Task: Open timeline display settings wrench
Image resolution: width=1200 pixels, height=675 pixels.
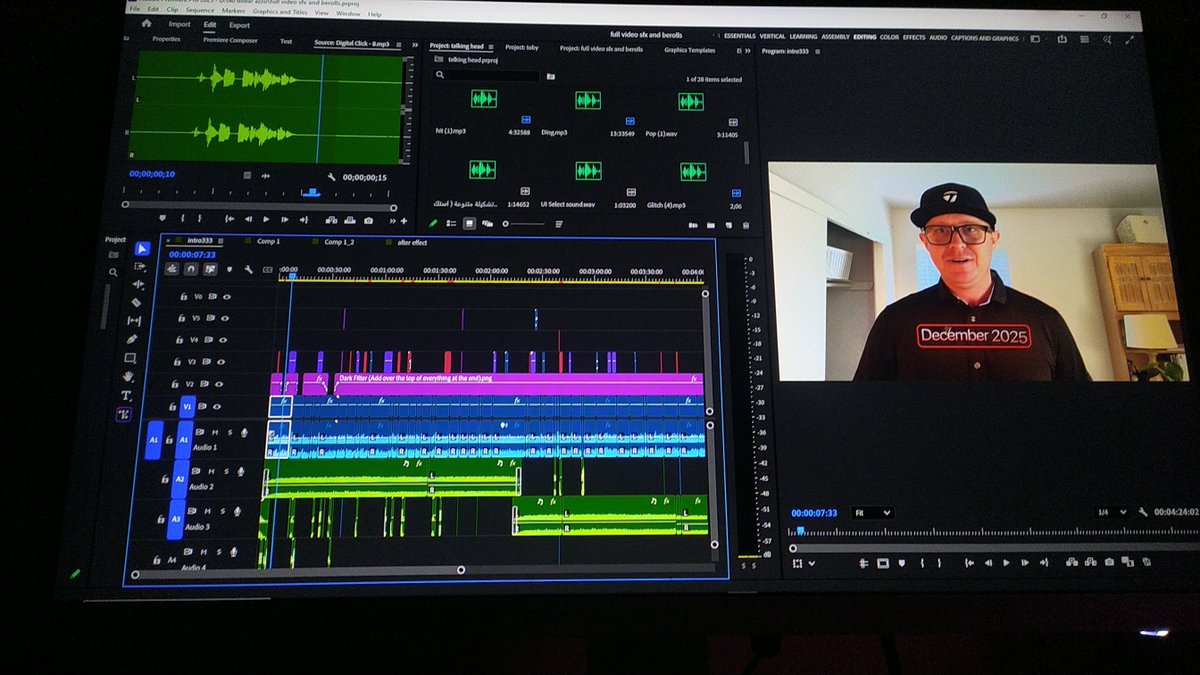Action: click(248, 269)
